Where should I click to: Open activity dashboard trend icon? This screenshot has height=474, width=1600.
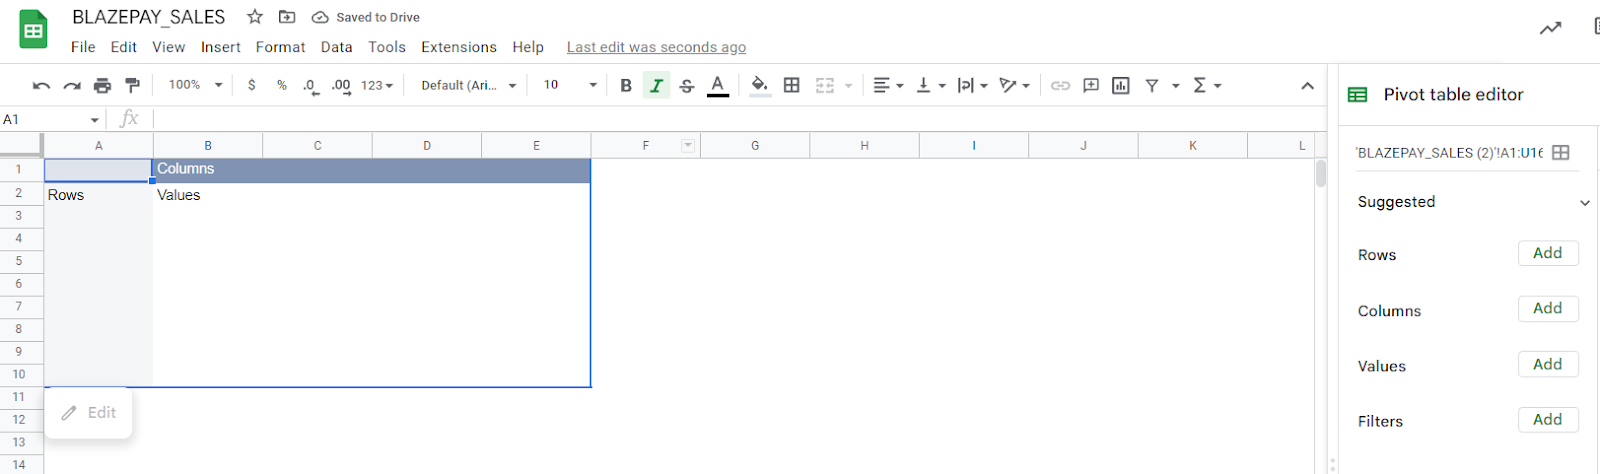[1550, 28]
